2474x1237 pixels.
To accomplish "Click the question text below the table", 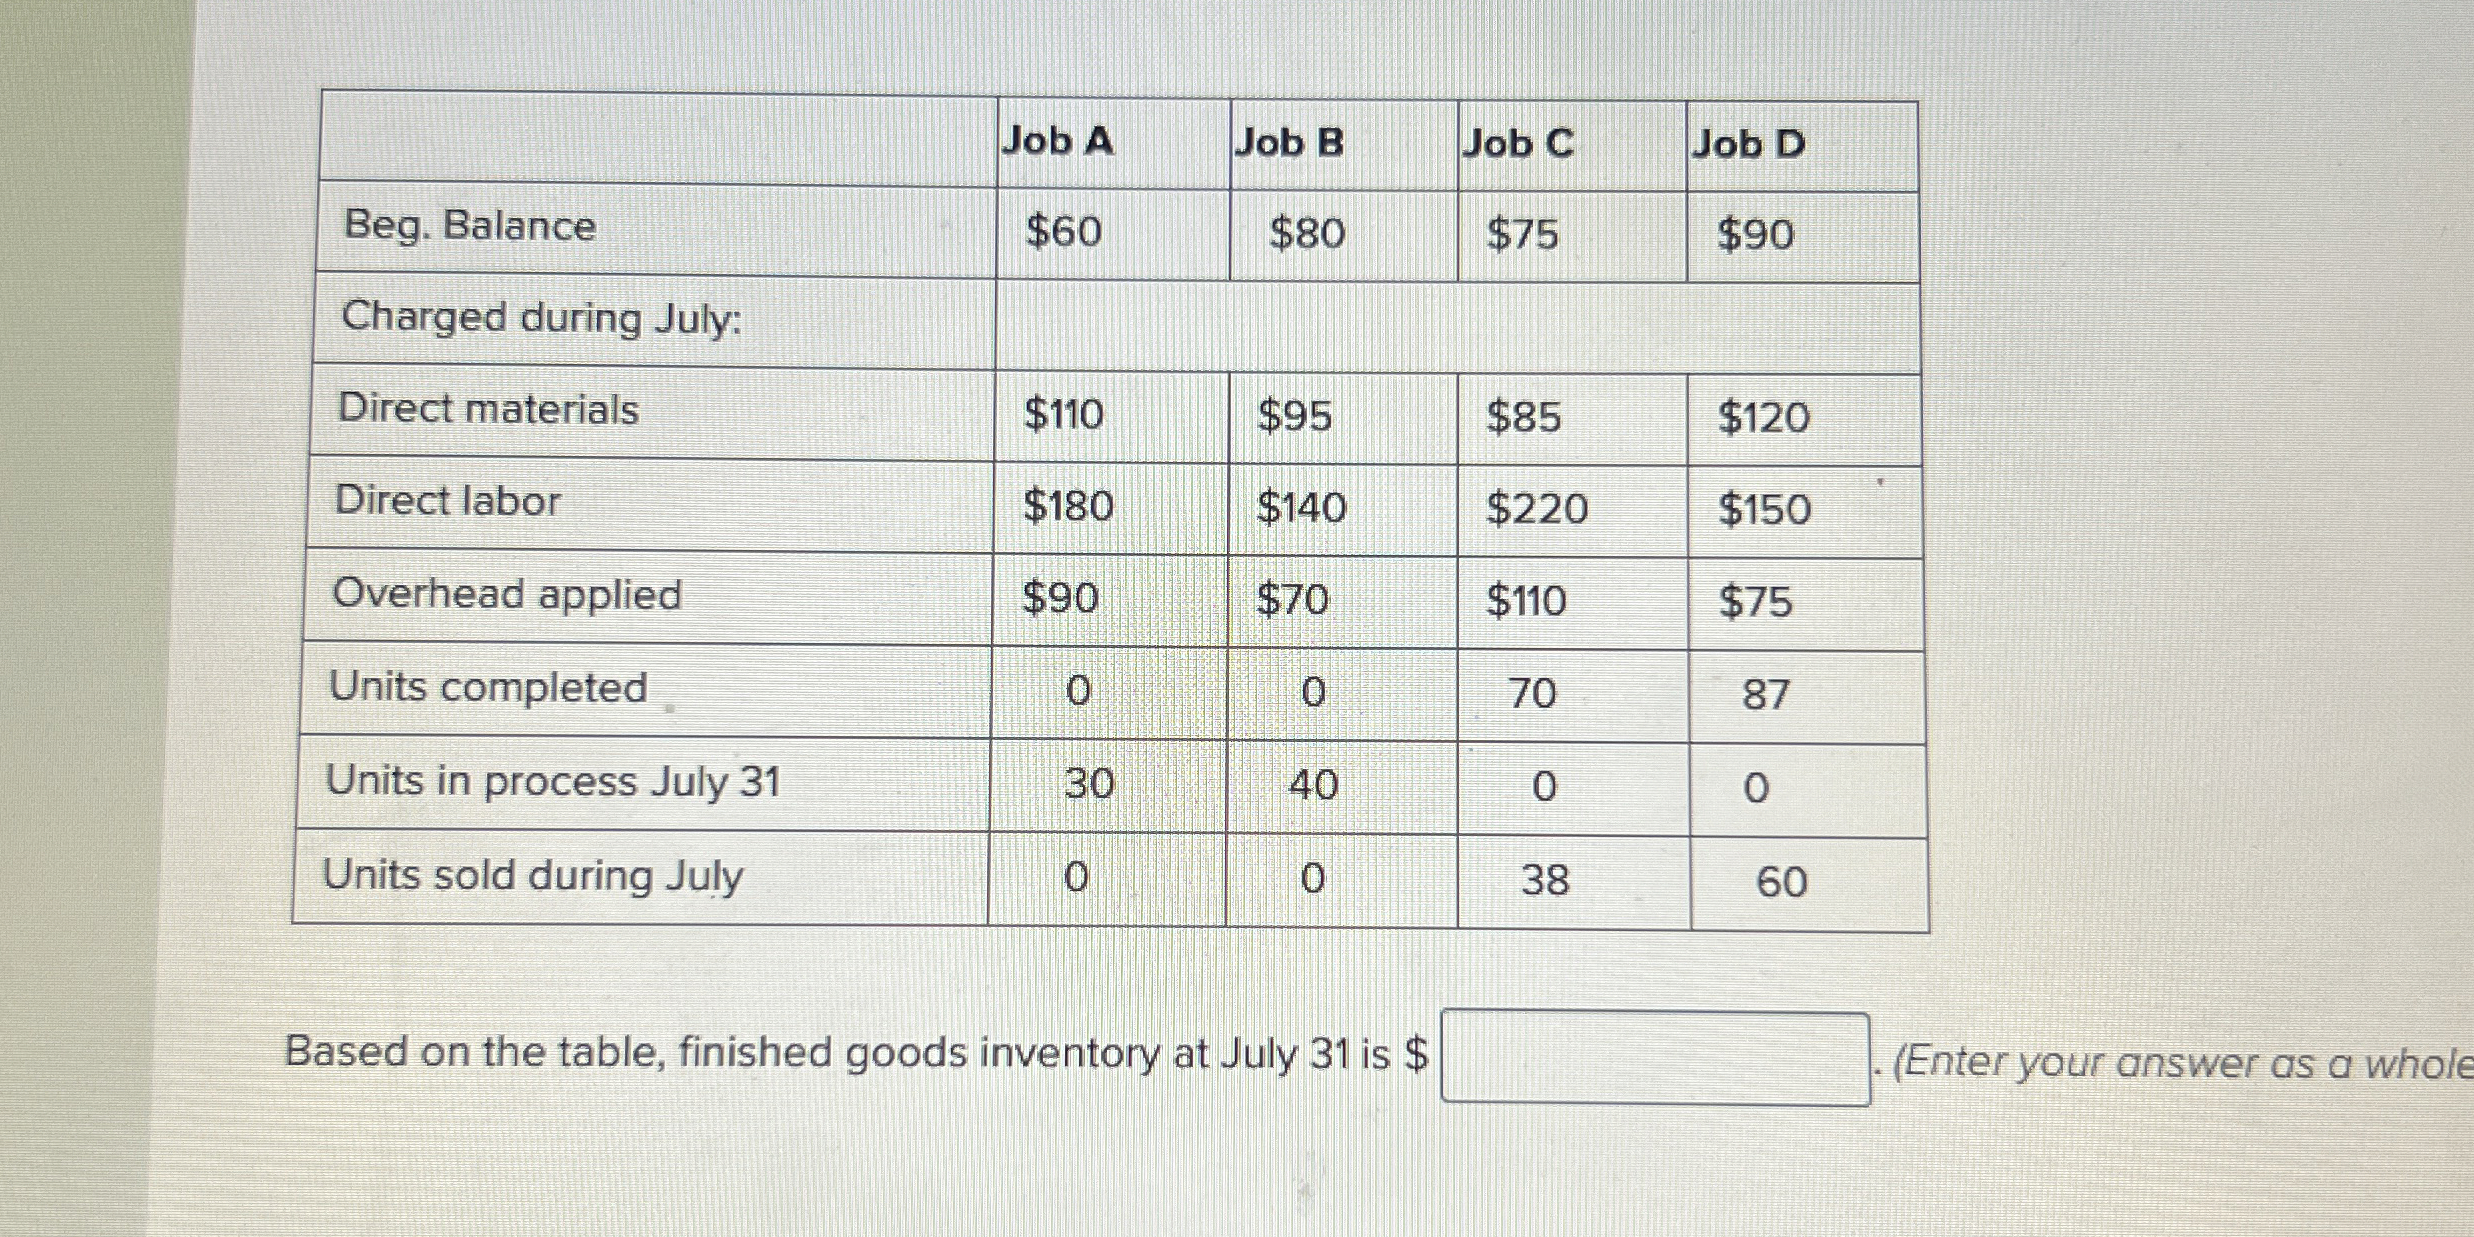I will 857,1053.
